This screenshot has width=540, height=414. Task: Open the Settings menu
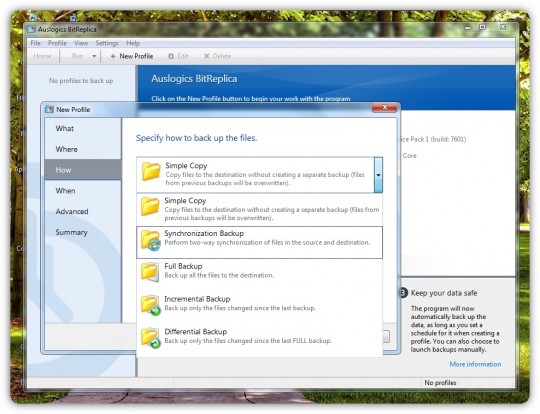tap(107, 43)
